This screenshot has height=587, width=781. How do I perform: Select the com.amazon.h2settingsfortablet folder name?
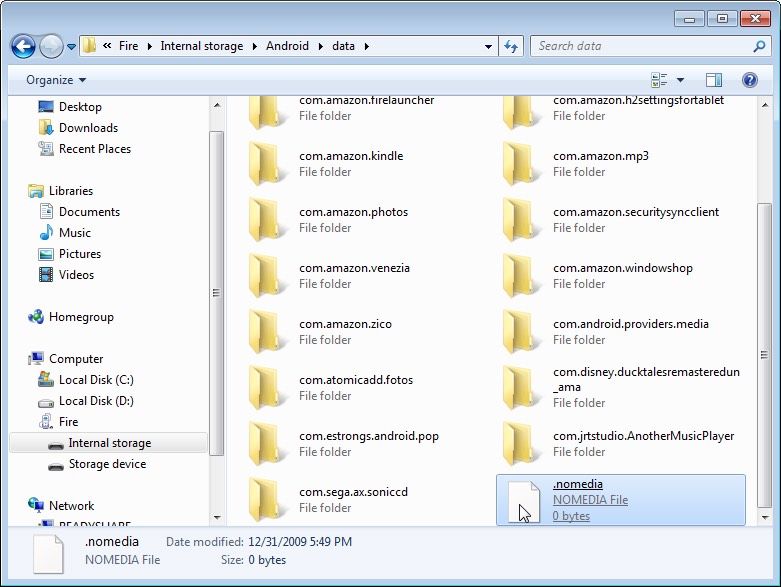pyautogui.click(x=638, y=100)
